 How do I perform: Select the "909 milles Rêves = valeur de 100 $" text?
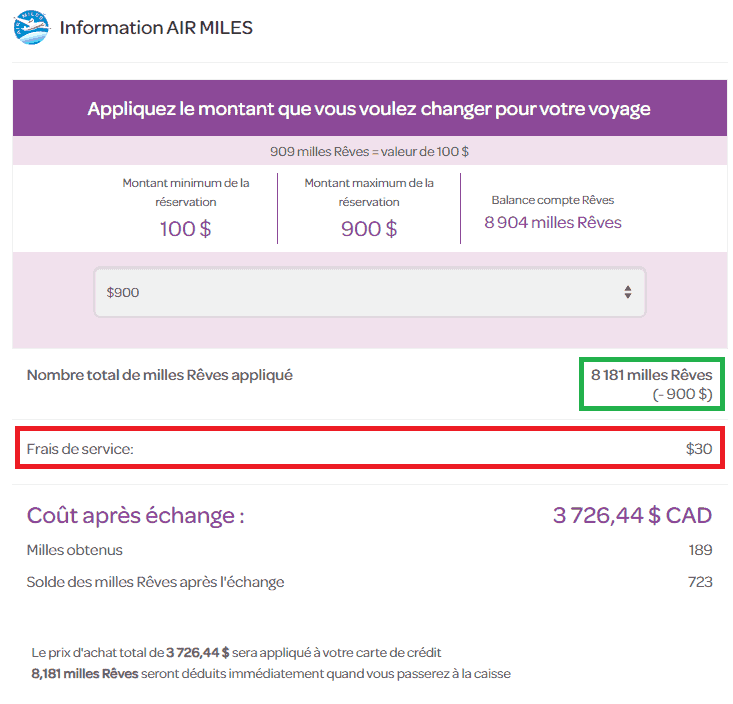(x=369, y=151)
